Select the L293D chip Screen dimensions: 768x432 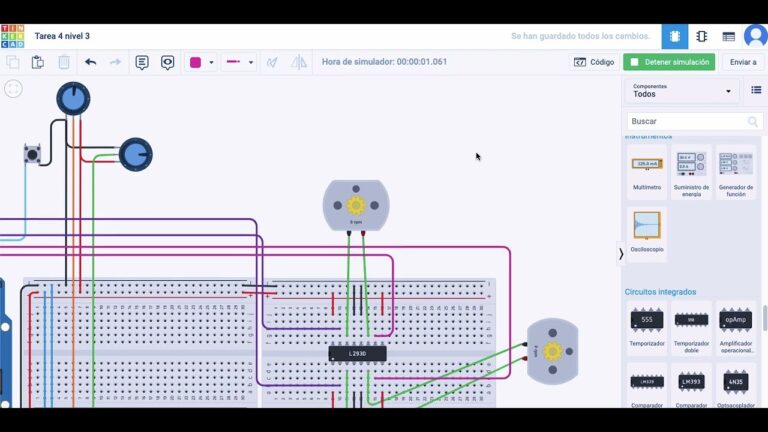pos(358,354)
